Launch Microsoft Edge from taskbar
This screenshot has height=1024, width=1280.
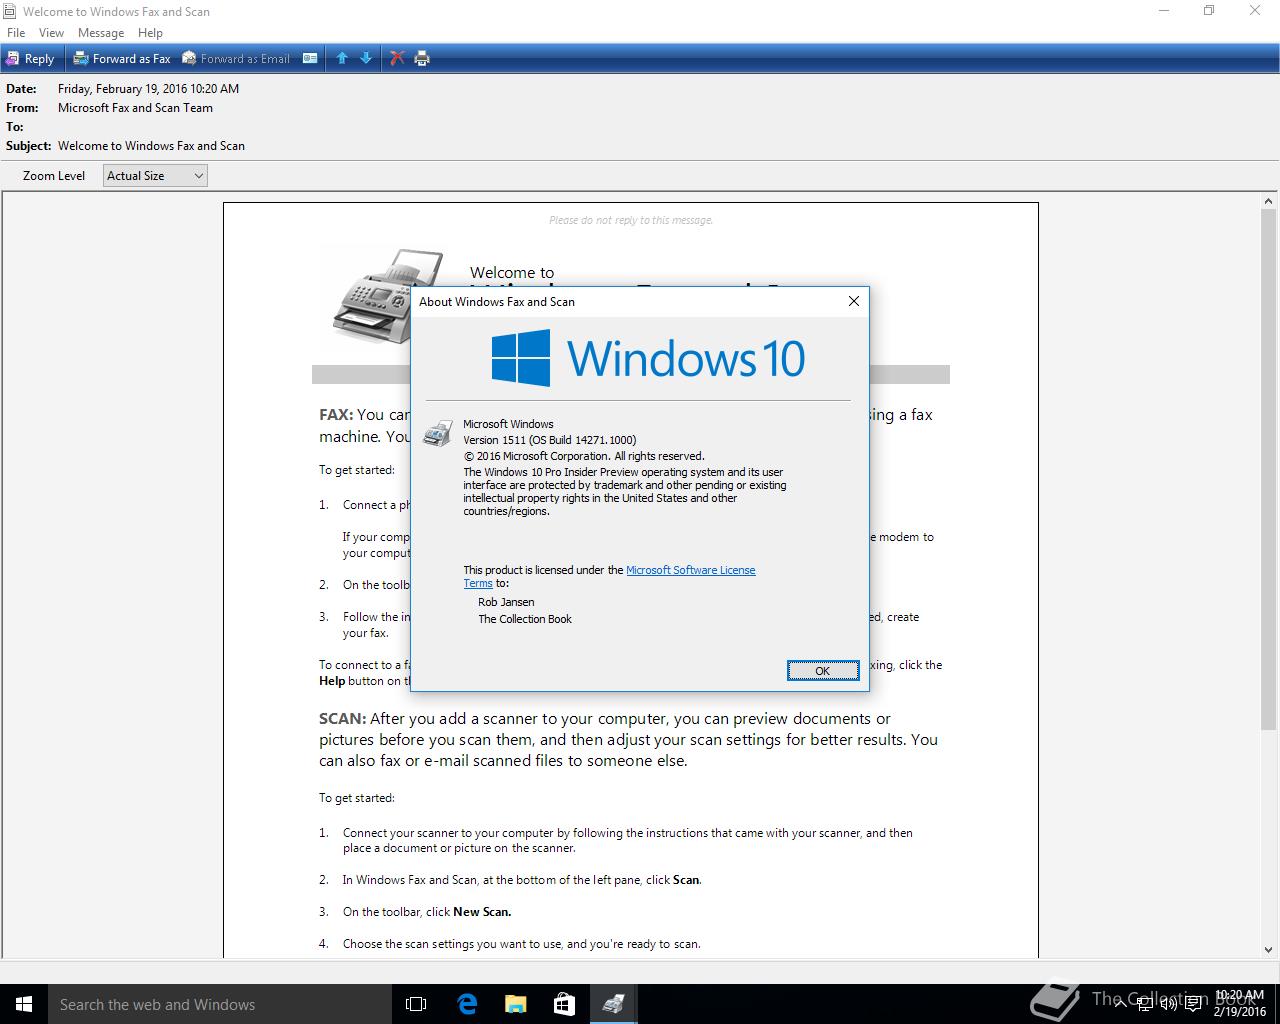(466, 1004)
